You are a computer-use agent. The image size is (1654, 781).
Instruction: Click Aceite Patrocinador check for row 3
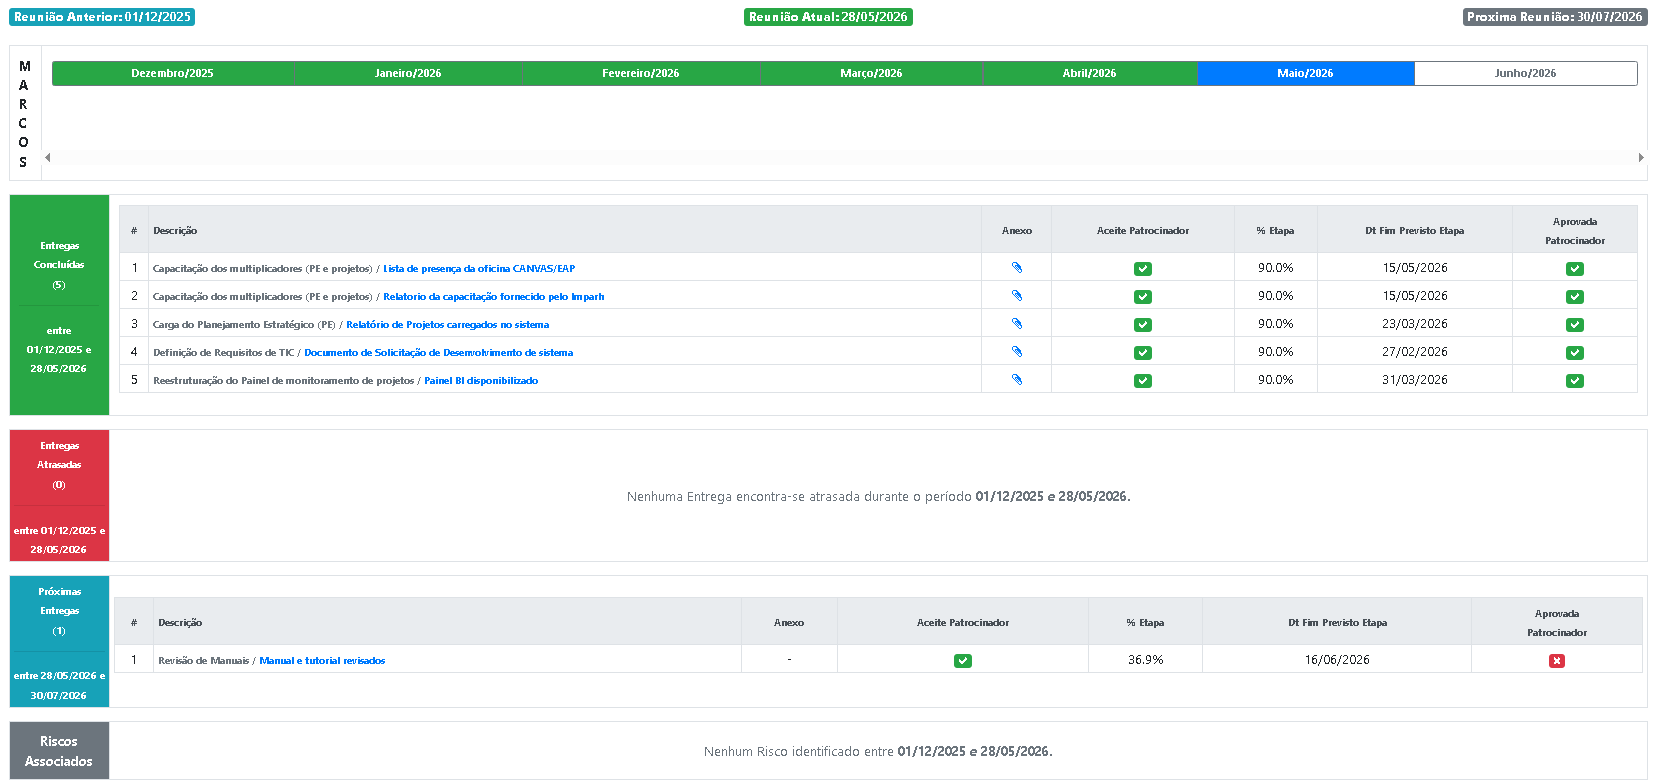click(1143, 325)
